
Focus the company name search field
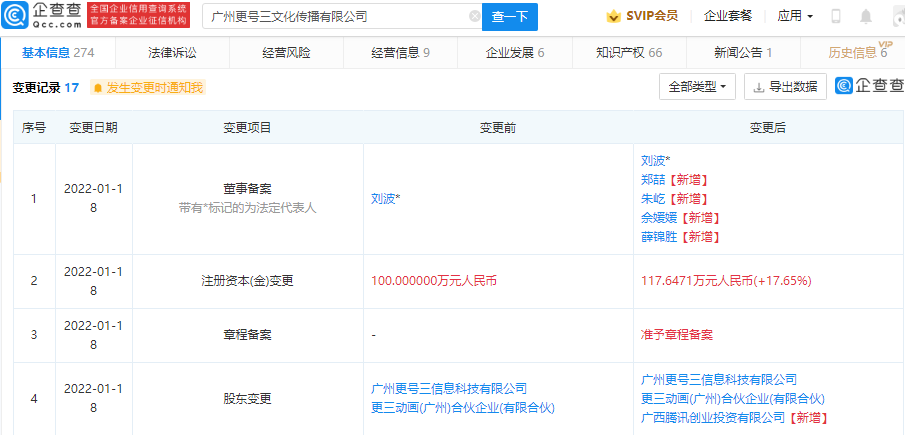(341, 17)
